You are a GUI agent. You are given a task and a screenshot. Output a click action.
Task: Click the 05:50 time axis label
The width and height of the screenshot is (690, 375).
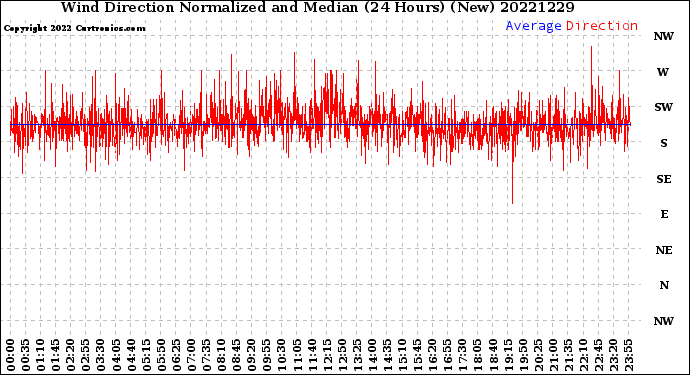[161, 355]
